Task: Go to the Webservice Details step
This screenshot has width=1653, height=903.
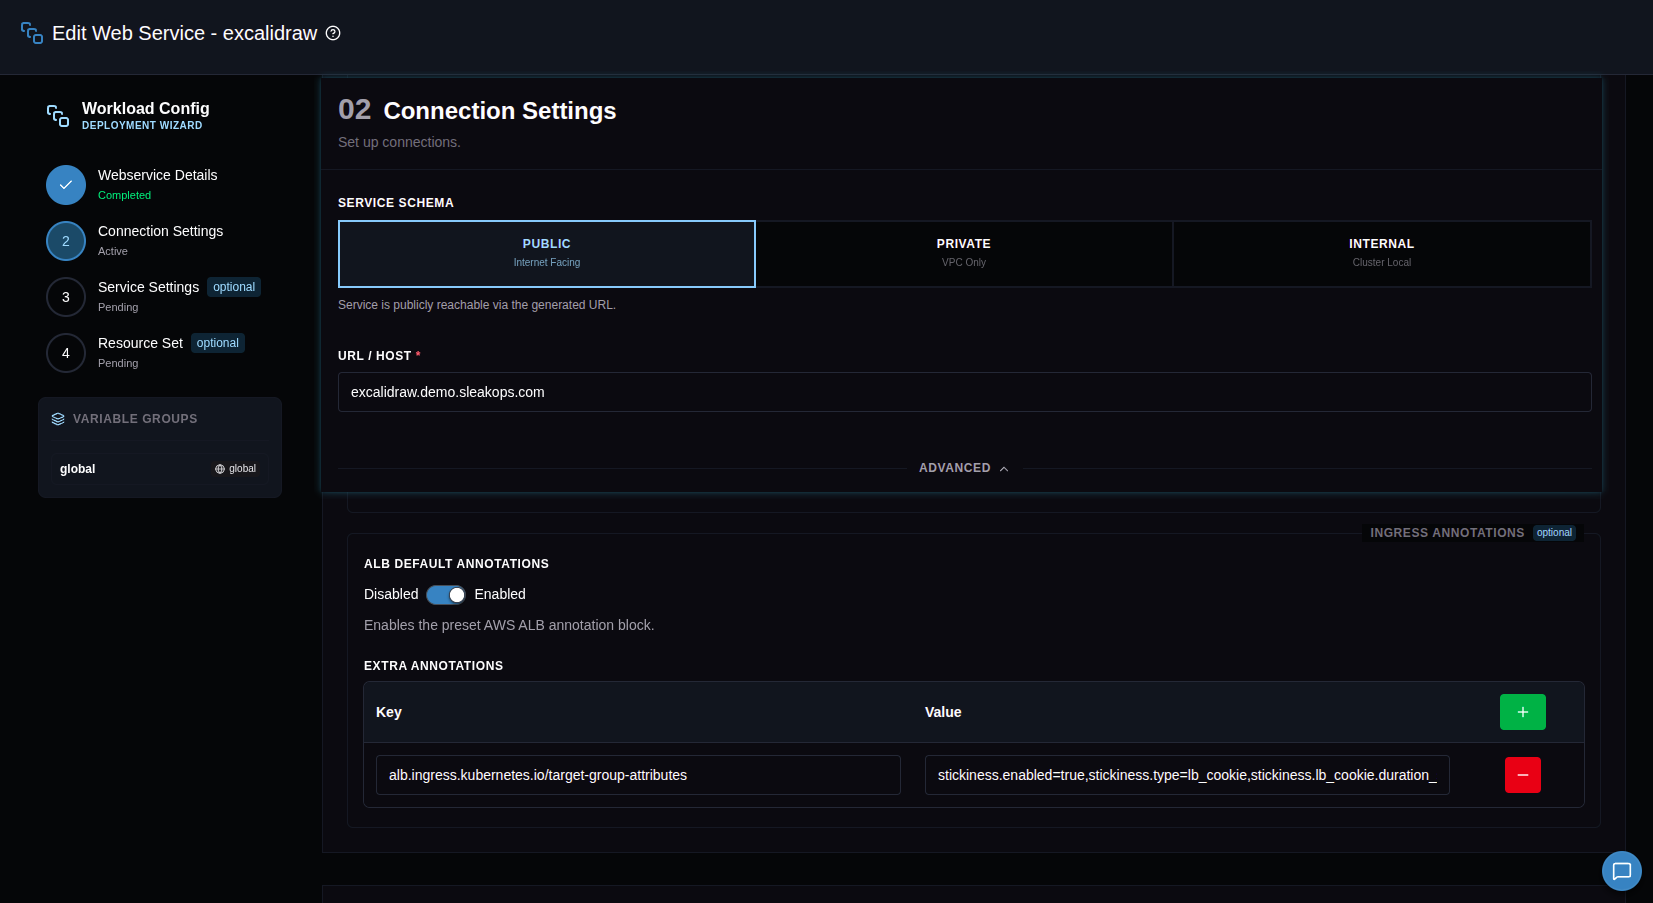Action: (x=158, y=175)
